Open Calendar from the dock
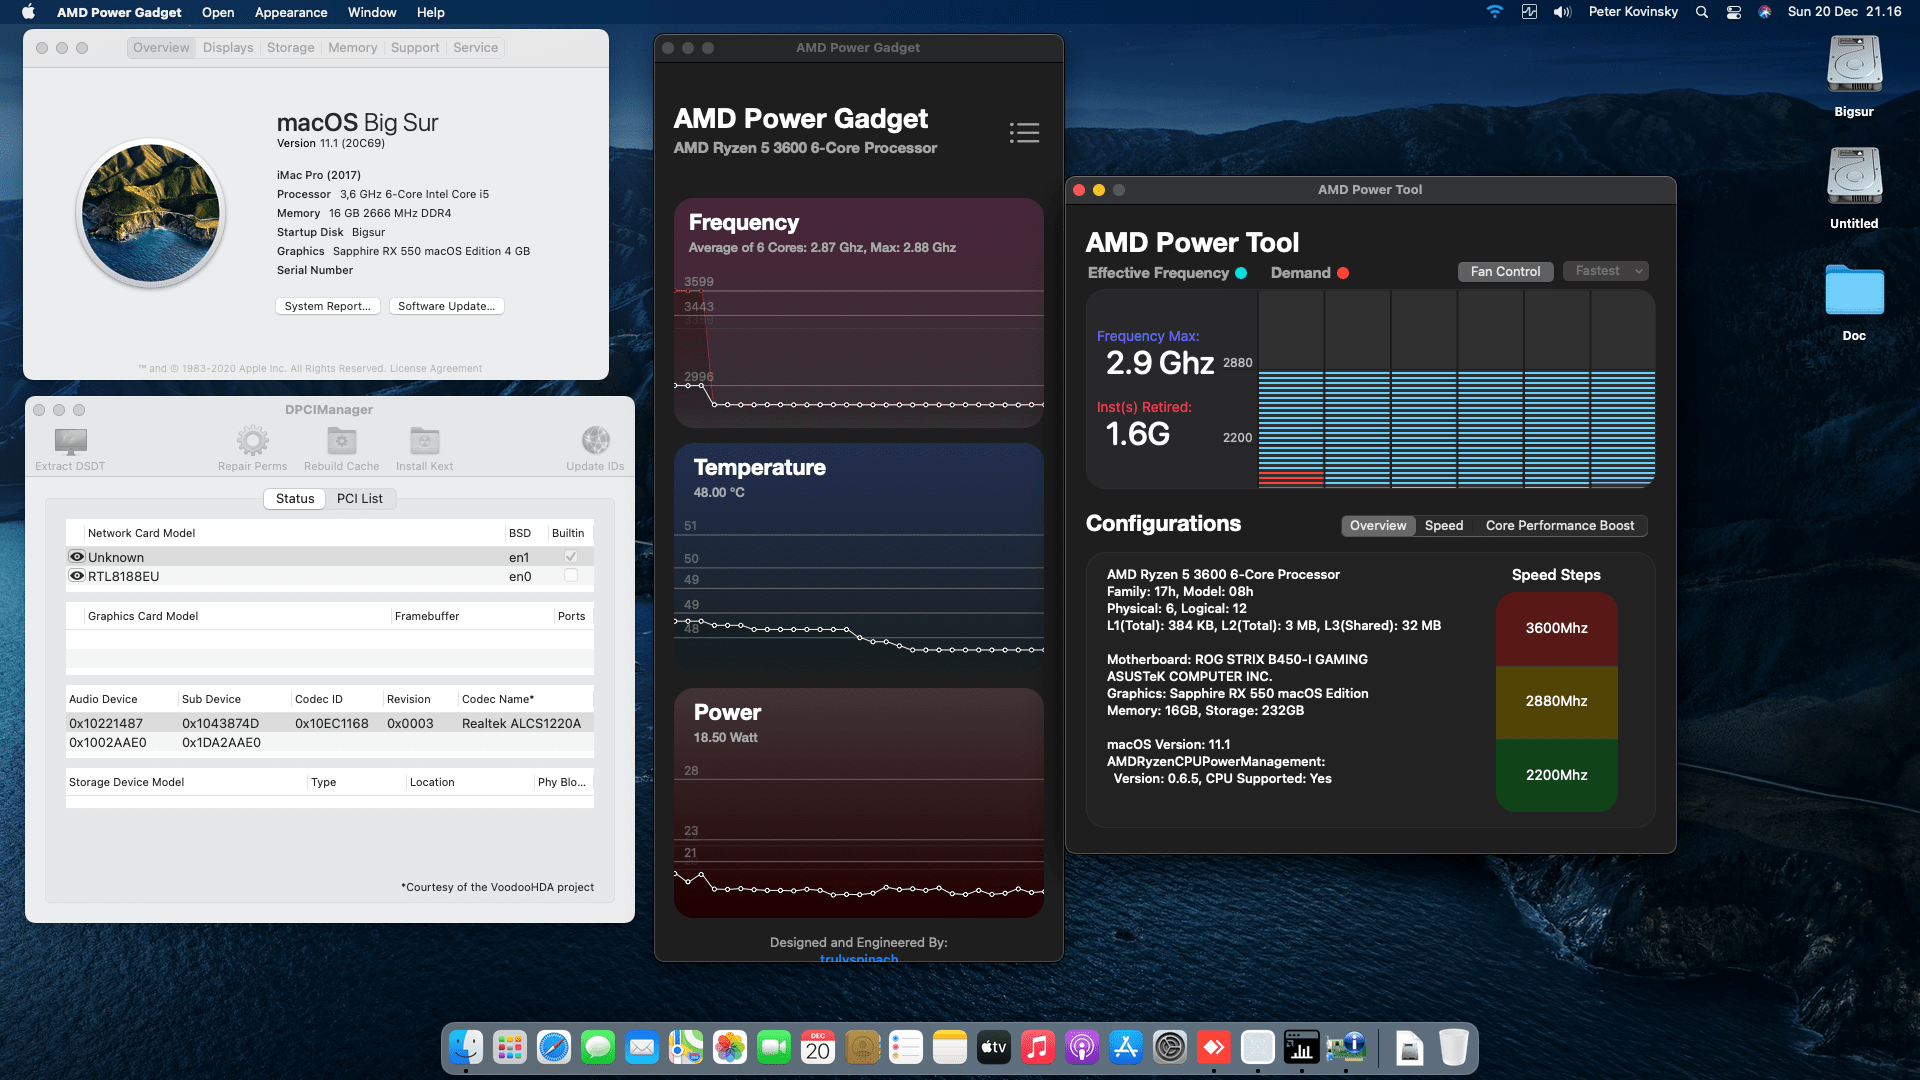1920x1080 pixels. pos(818,1047)
